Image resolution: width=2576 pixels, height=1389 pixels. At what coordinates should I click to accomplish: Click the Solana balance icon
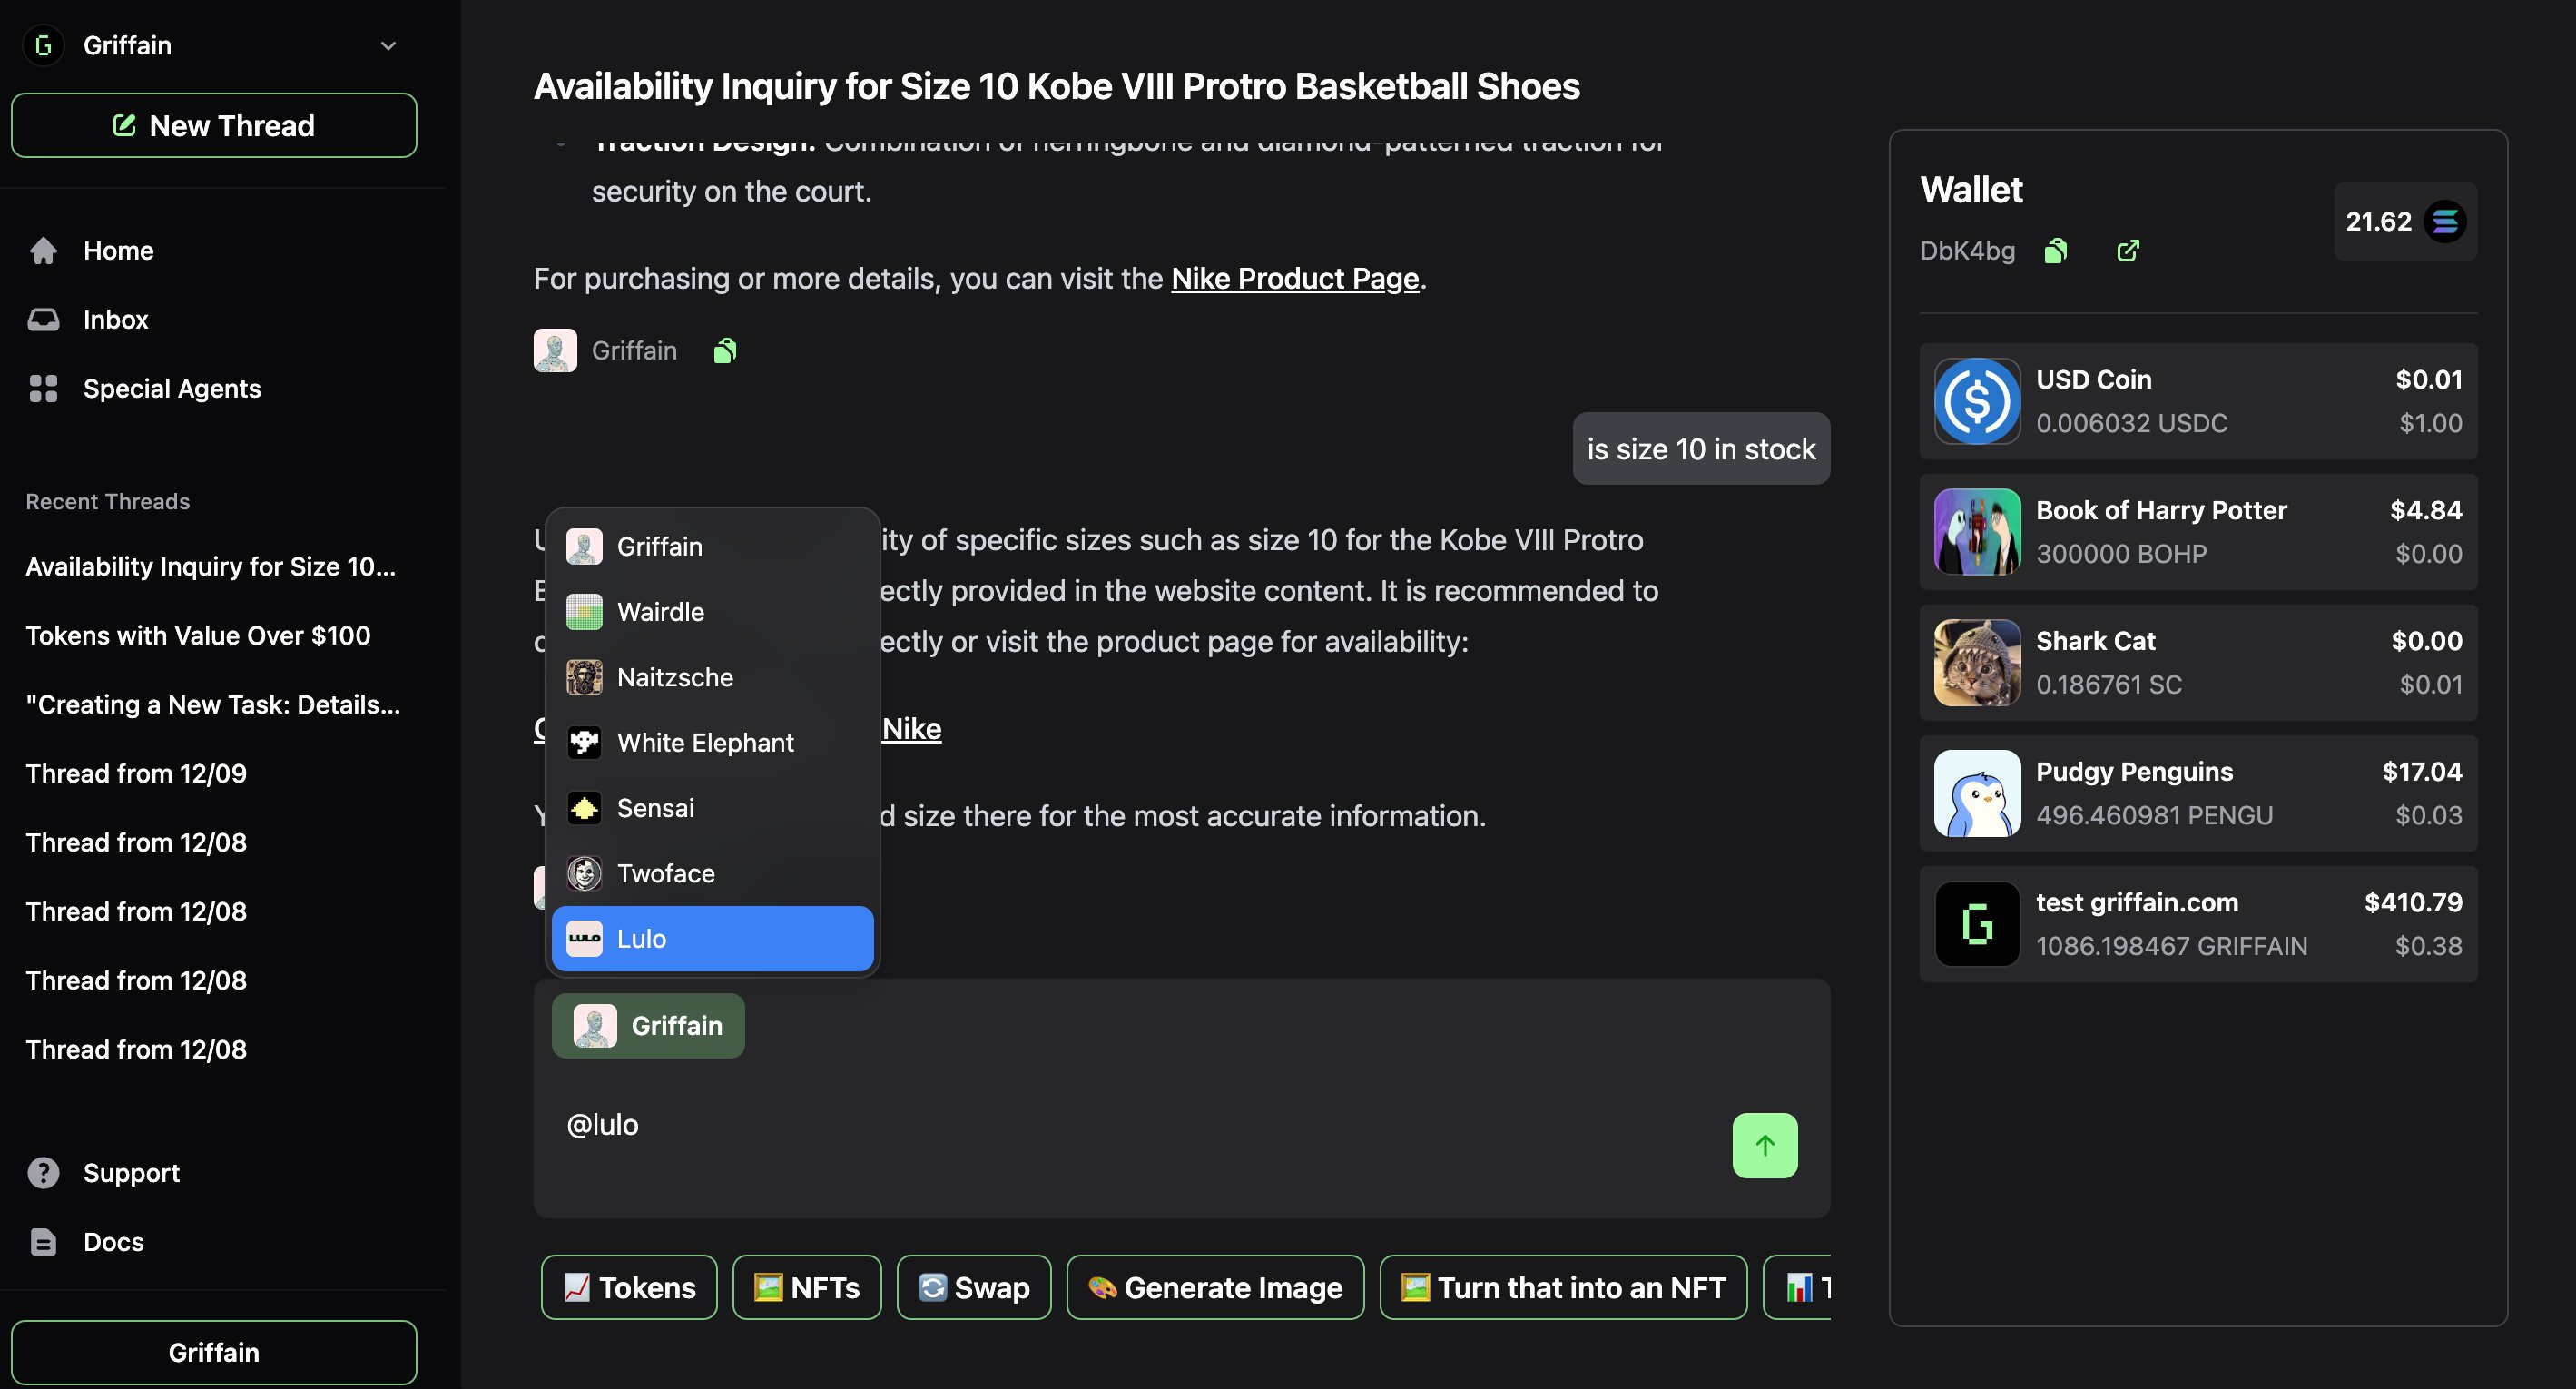click(2444, 222)
